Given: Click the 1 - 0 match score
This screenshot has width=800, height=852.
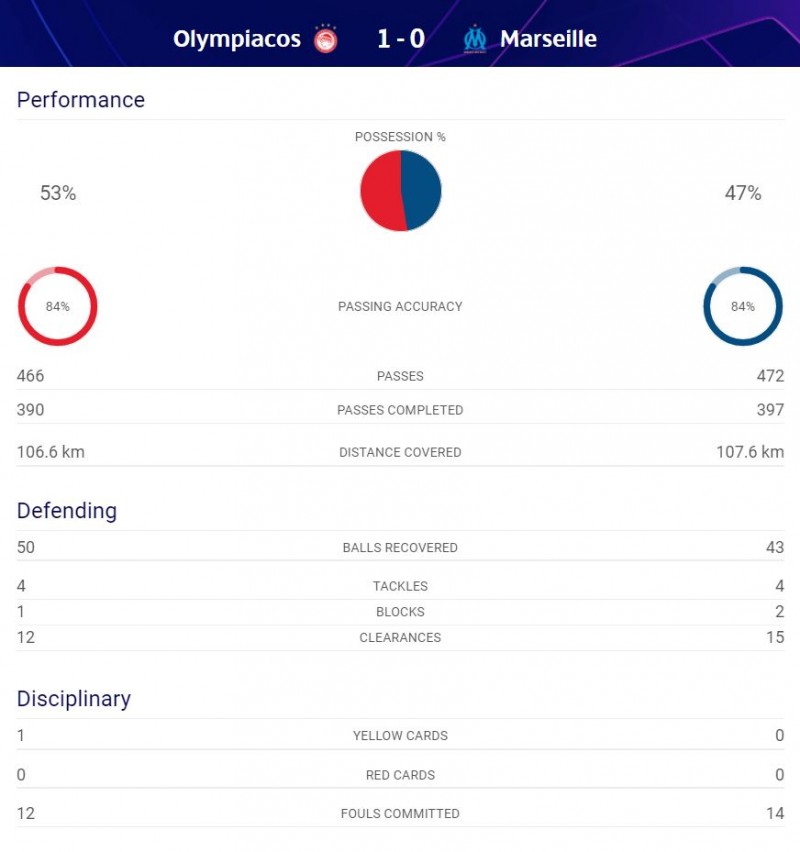Looking at the screenshot, I should [x=401, y=39].
